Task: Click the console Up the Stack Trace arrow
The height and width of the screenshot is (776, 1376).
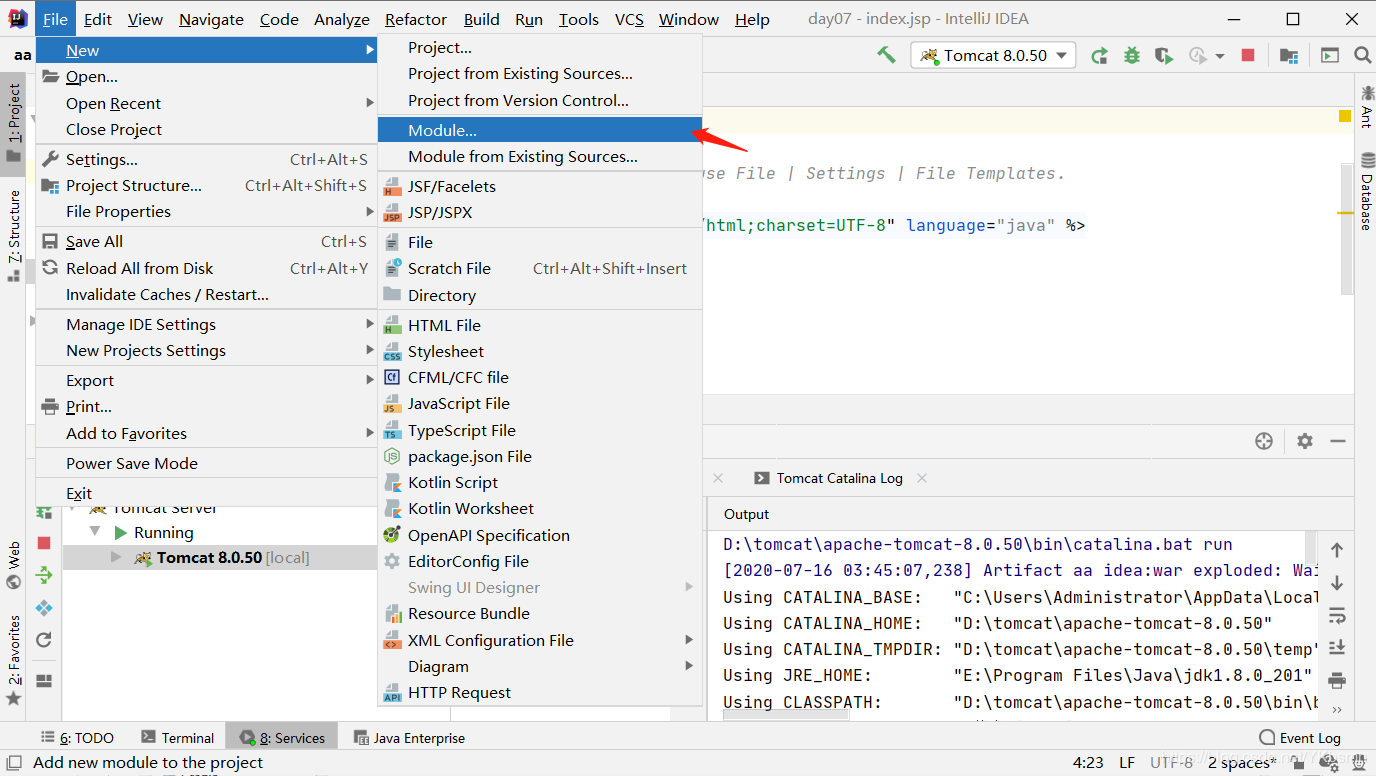Action: coord(1337,551)
